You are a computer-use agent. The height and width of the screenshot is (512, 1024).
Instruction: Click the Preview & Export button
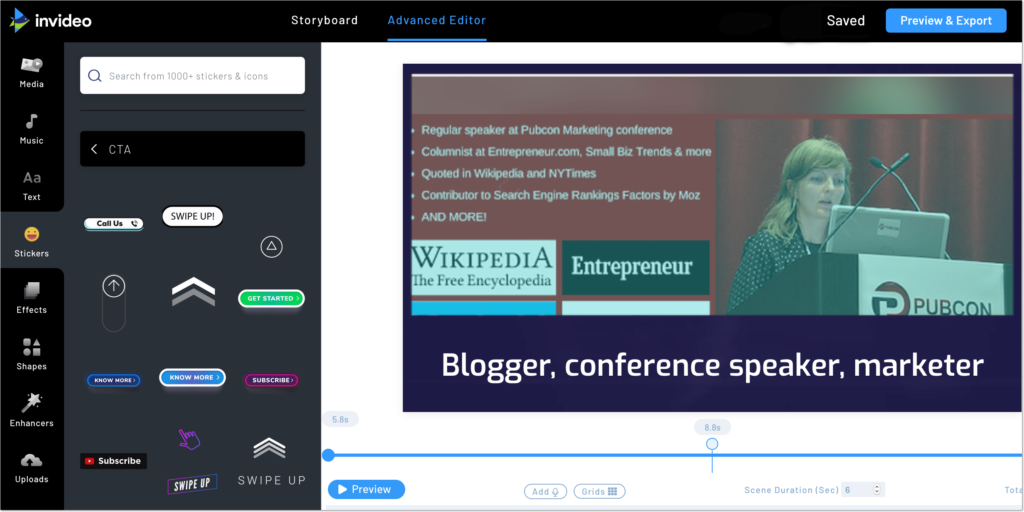click(x=945, y=21)
